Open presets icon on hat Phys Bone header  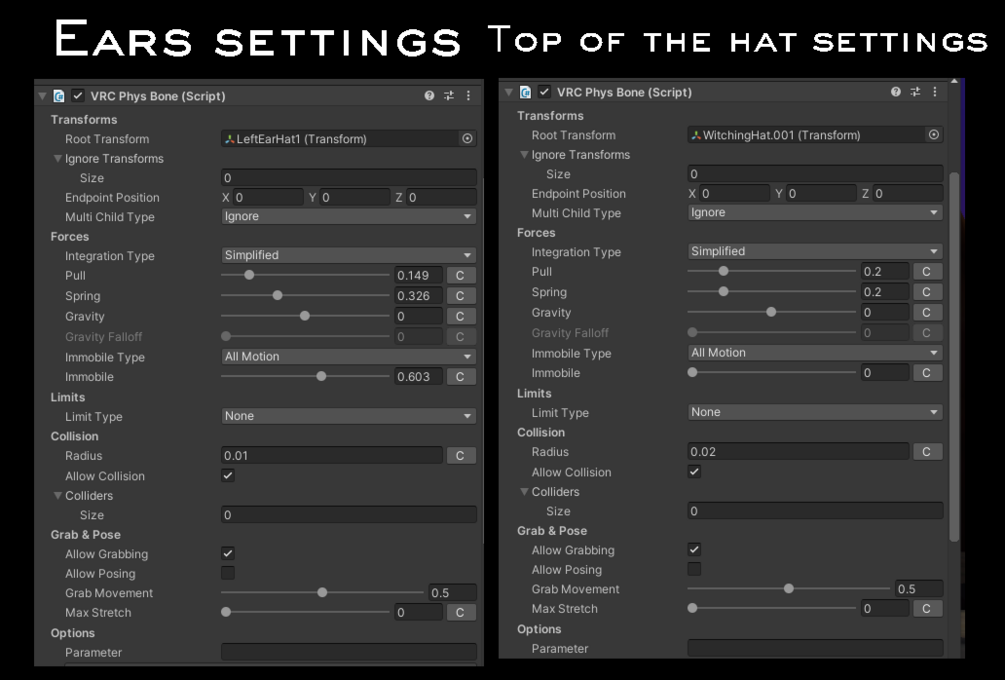[x=915, y=92]
